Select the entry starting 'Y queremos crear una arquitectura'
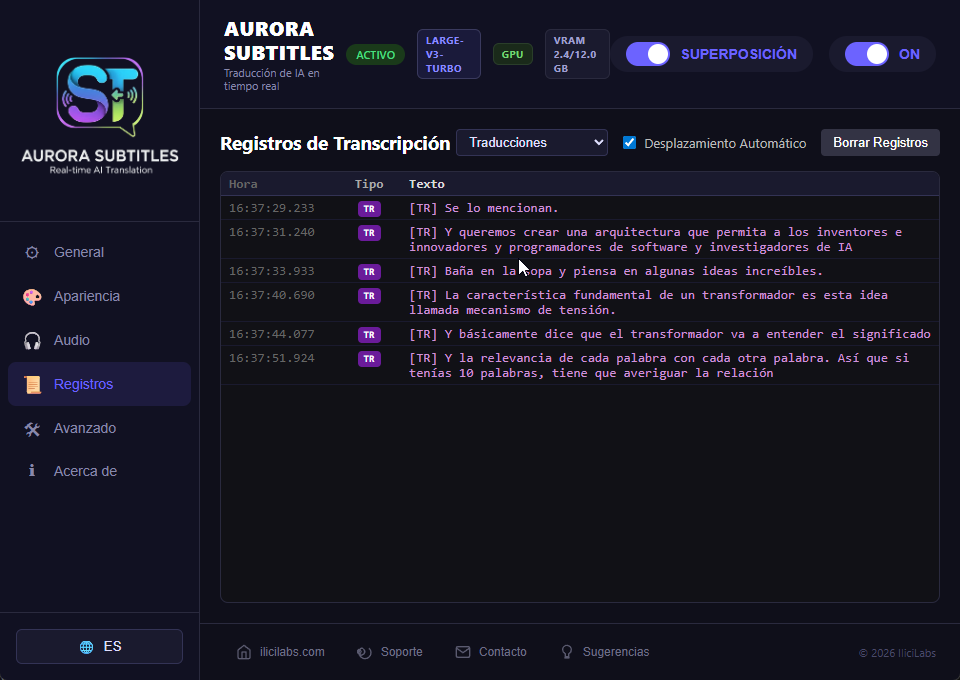 655,239
